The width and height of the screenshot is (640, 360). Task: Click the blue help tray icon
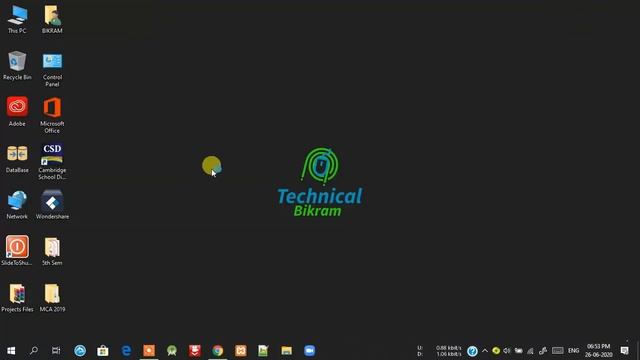coord(472,351)
